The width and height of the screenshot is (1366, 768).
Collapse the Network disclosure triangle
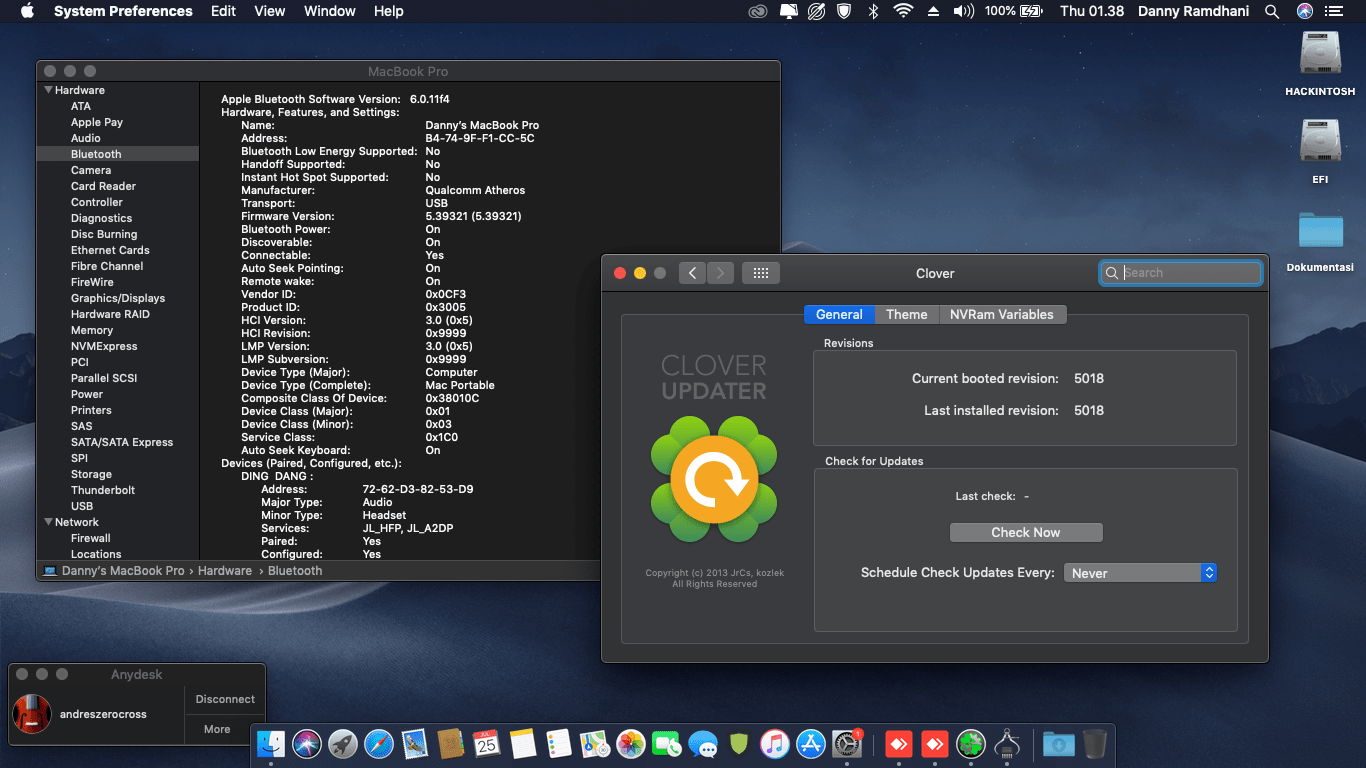tap(48, 522)
